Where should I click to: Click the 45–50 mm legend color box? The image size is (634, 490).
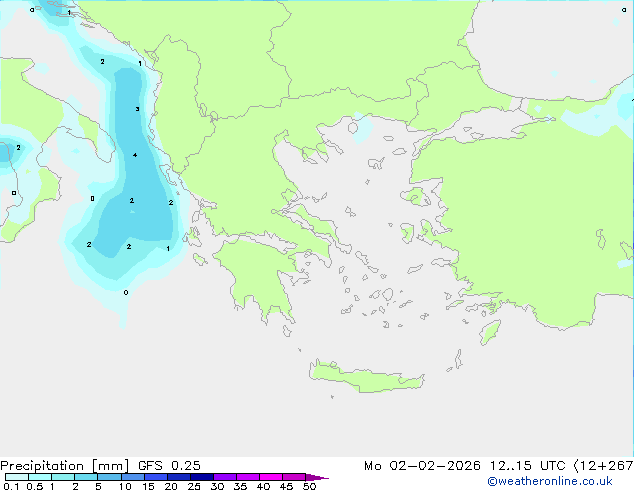294,477
